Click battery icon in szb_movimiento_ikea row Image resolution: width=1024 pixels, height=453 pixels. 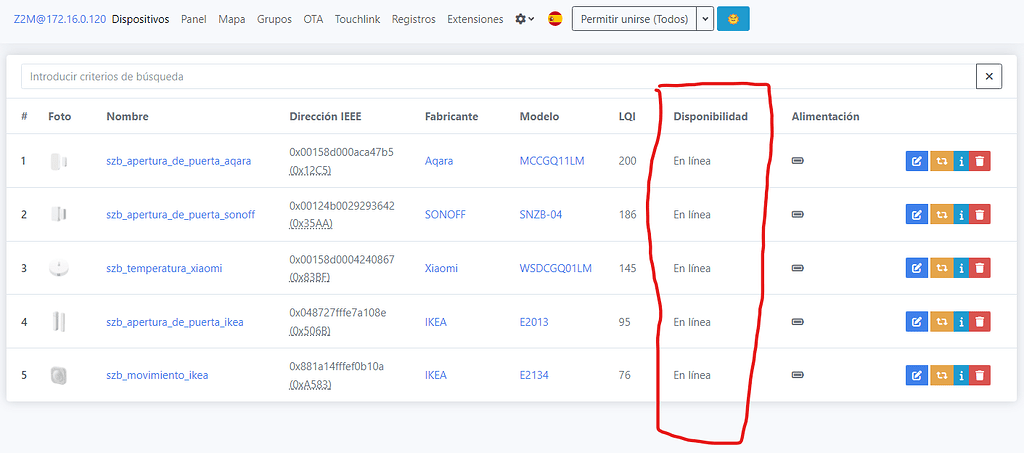click(797, 375)
